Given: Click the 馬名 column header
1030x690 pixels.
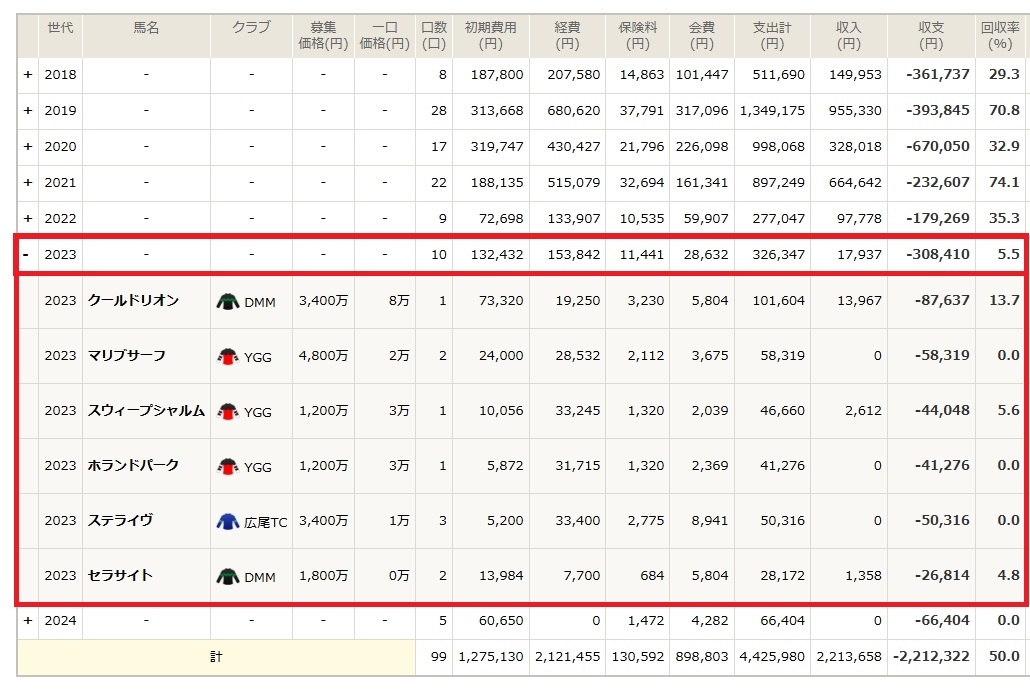Looking at the screenshot, I should tap(146, 29).
